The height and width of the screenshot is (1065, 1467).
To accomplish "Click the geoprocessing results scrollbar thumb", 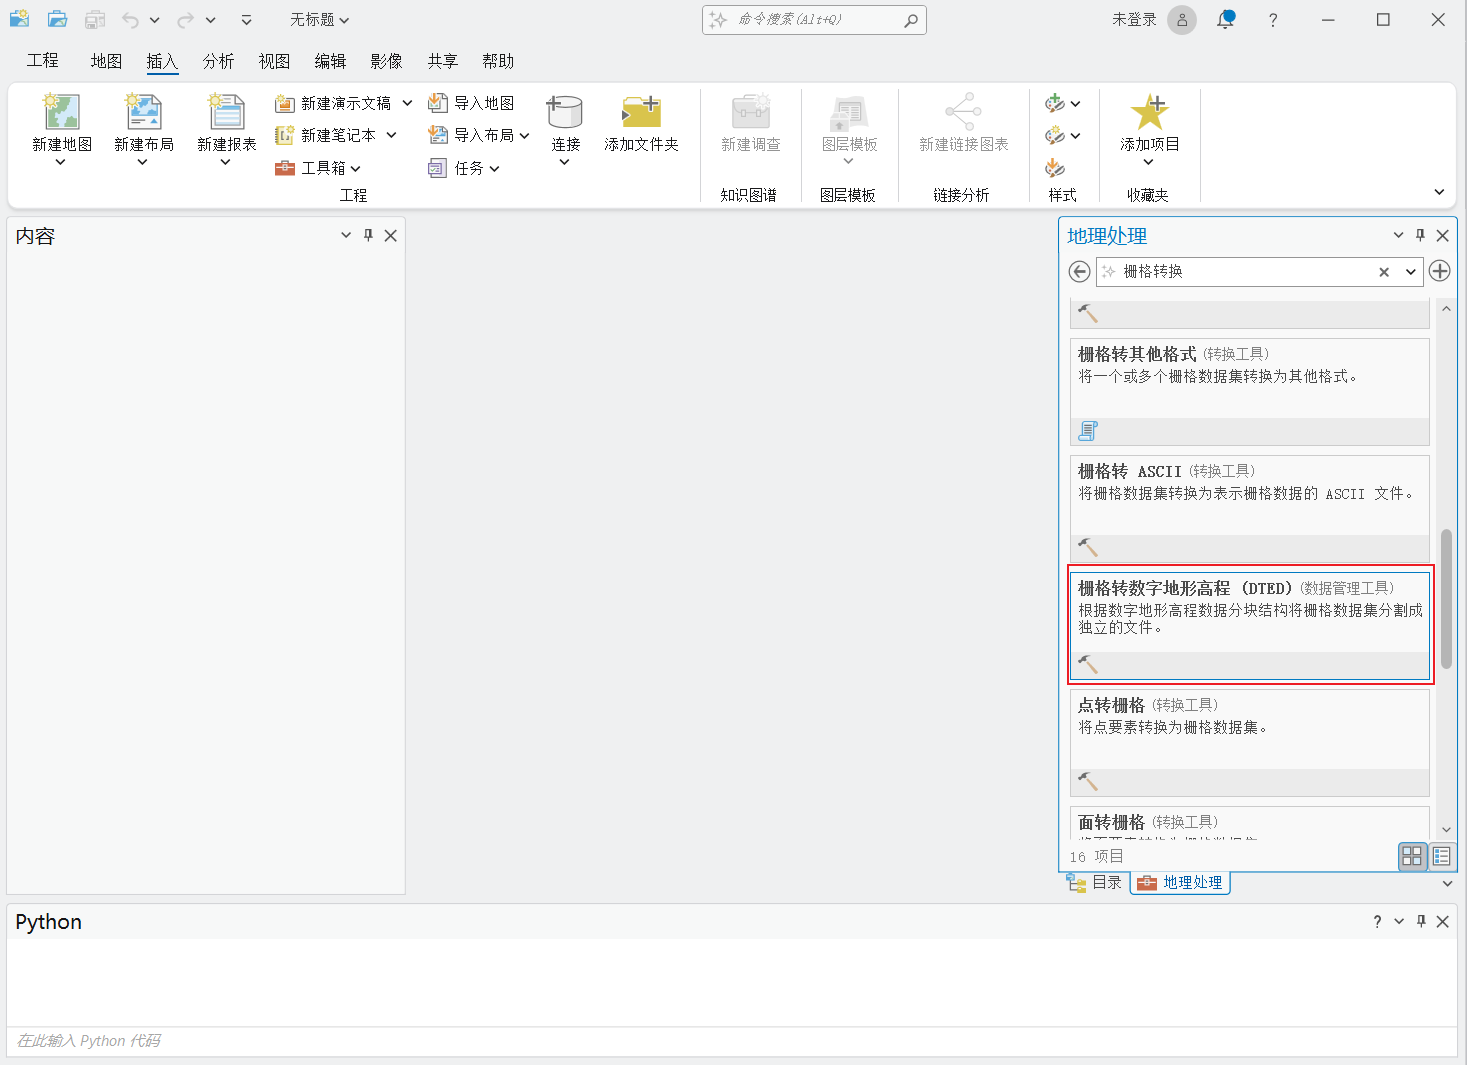I will coord(1446,599).
